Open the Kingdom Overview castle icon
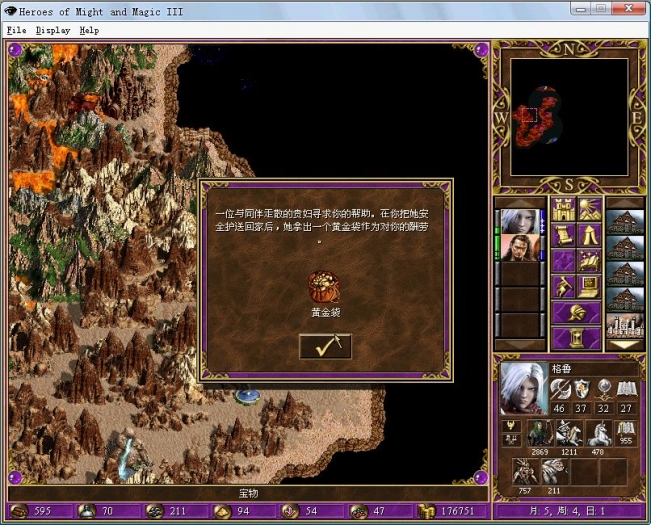Screen dimensions: 651x525 [x=563, y=210]
